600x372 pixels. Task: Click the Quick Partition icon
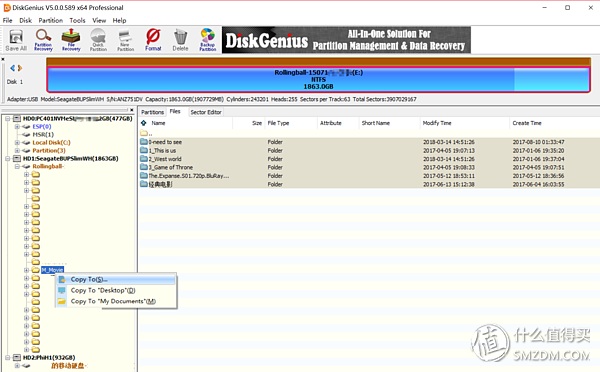pyautogui.click(x=98, y=40)
